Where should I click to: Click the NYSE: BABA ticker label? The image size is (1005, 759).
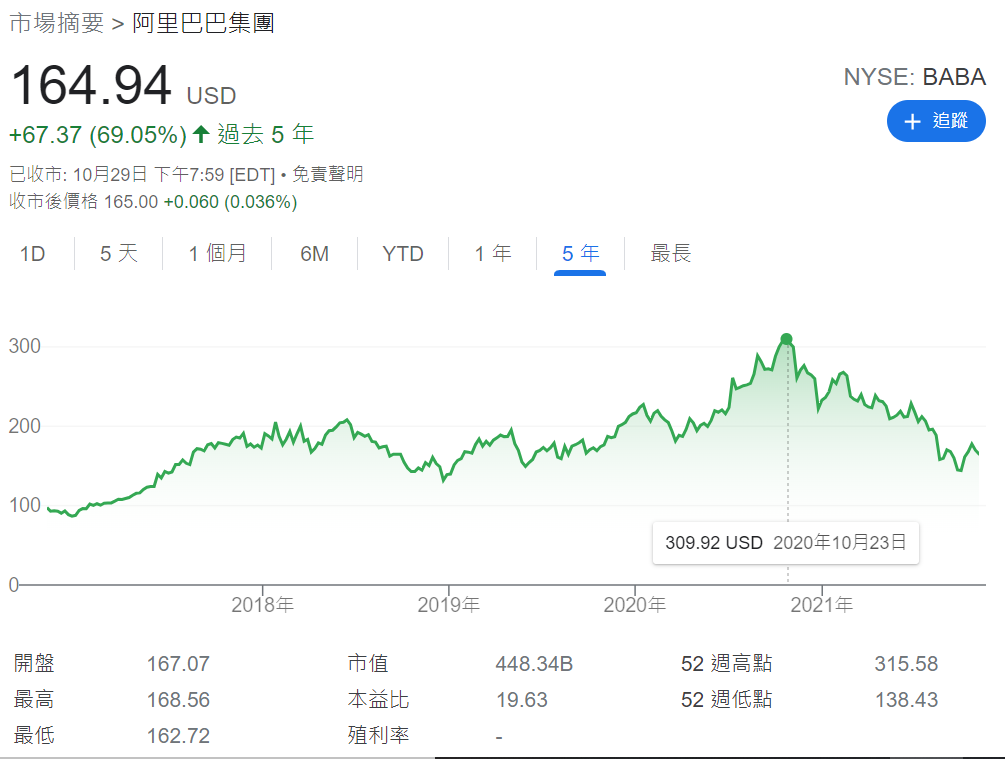pyautogui.click(x=915, y=77)
